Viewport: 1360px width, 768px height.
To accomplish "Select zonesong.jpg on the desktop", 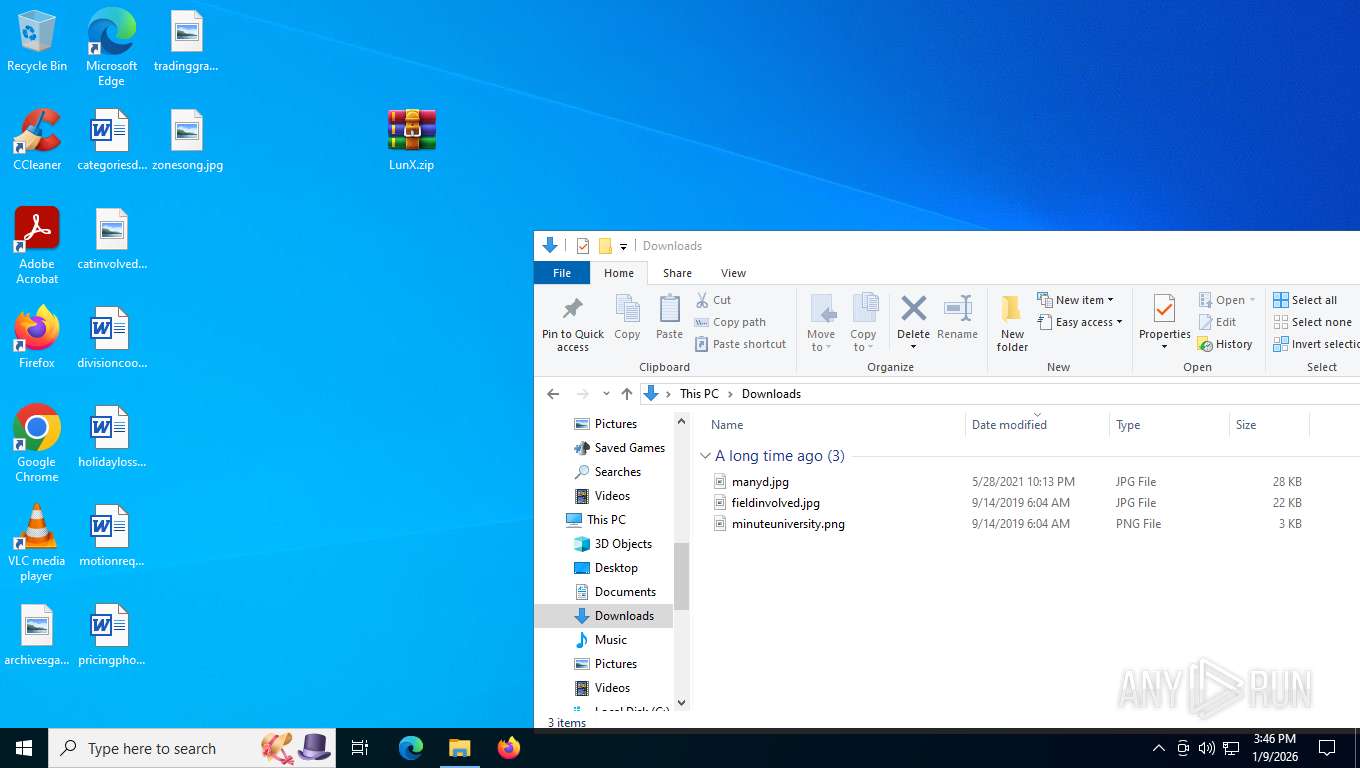I will [187, 141].
